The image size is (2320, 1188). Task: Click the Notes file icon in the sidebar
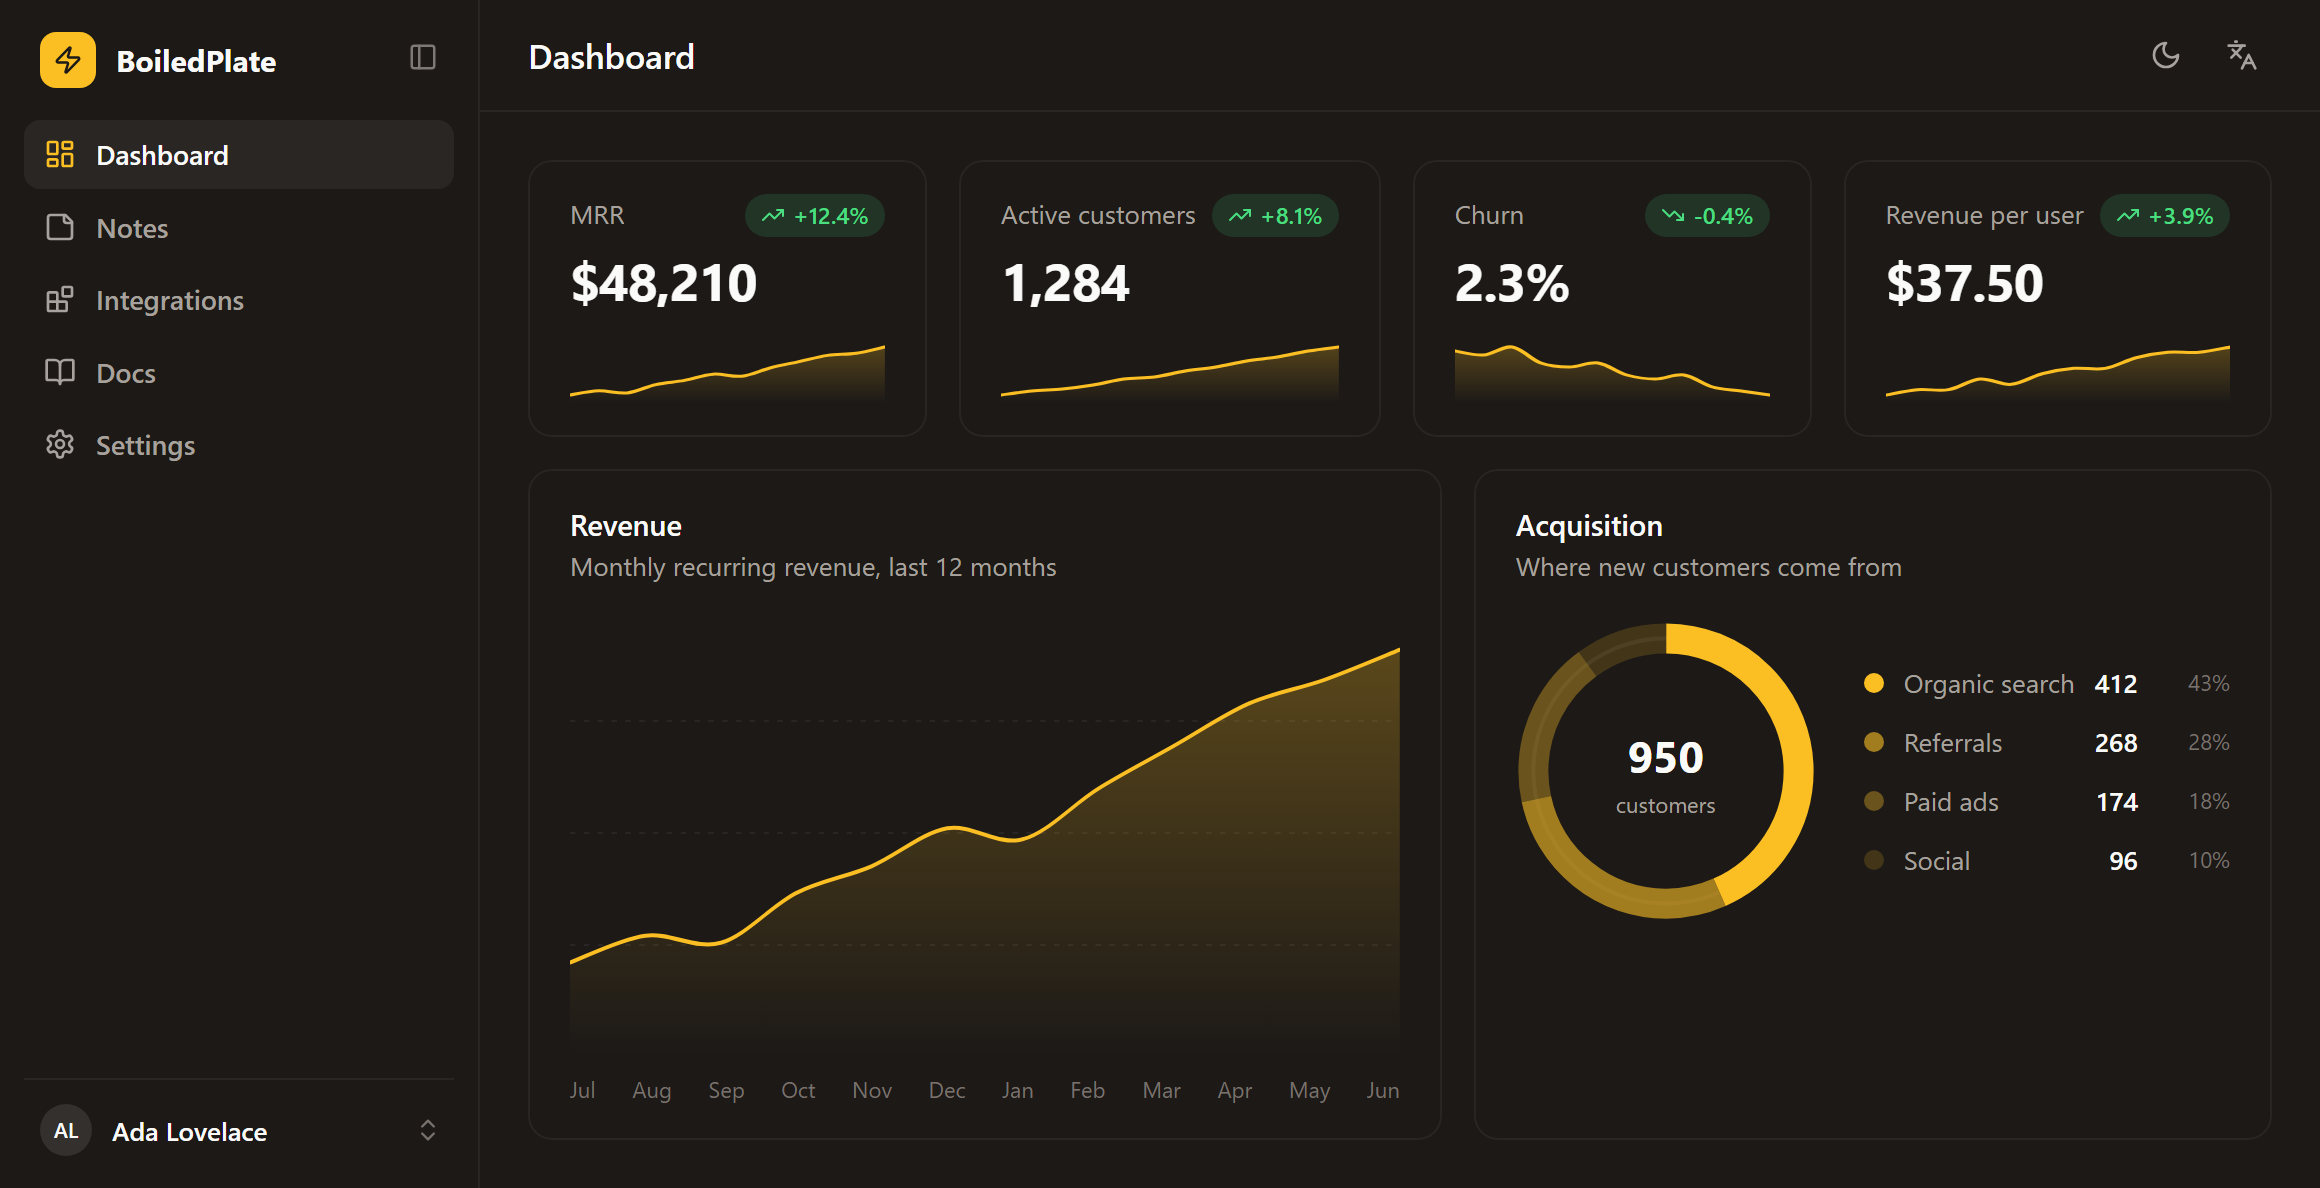(x=60, y=228)
